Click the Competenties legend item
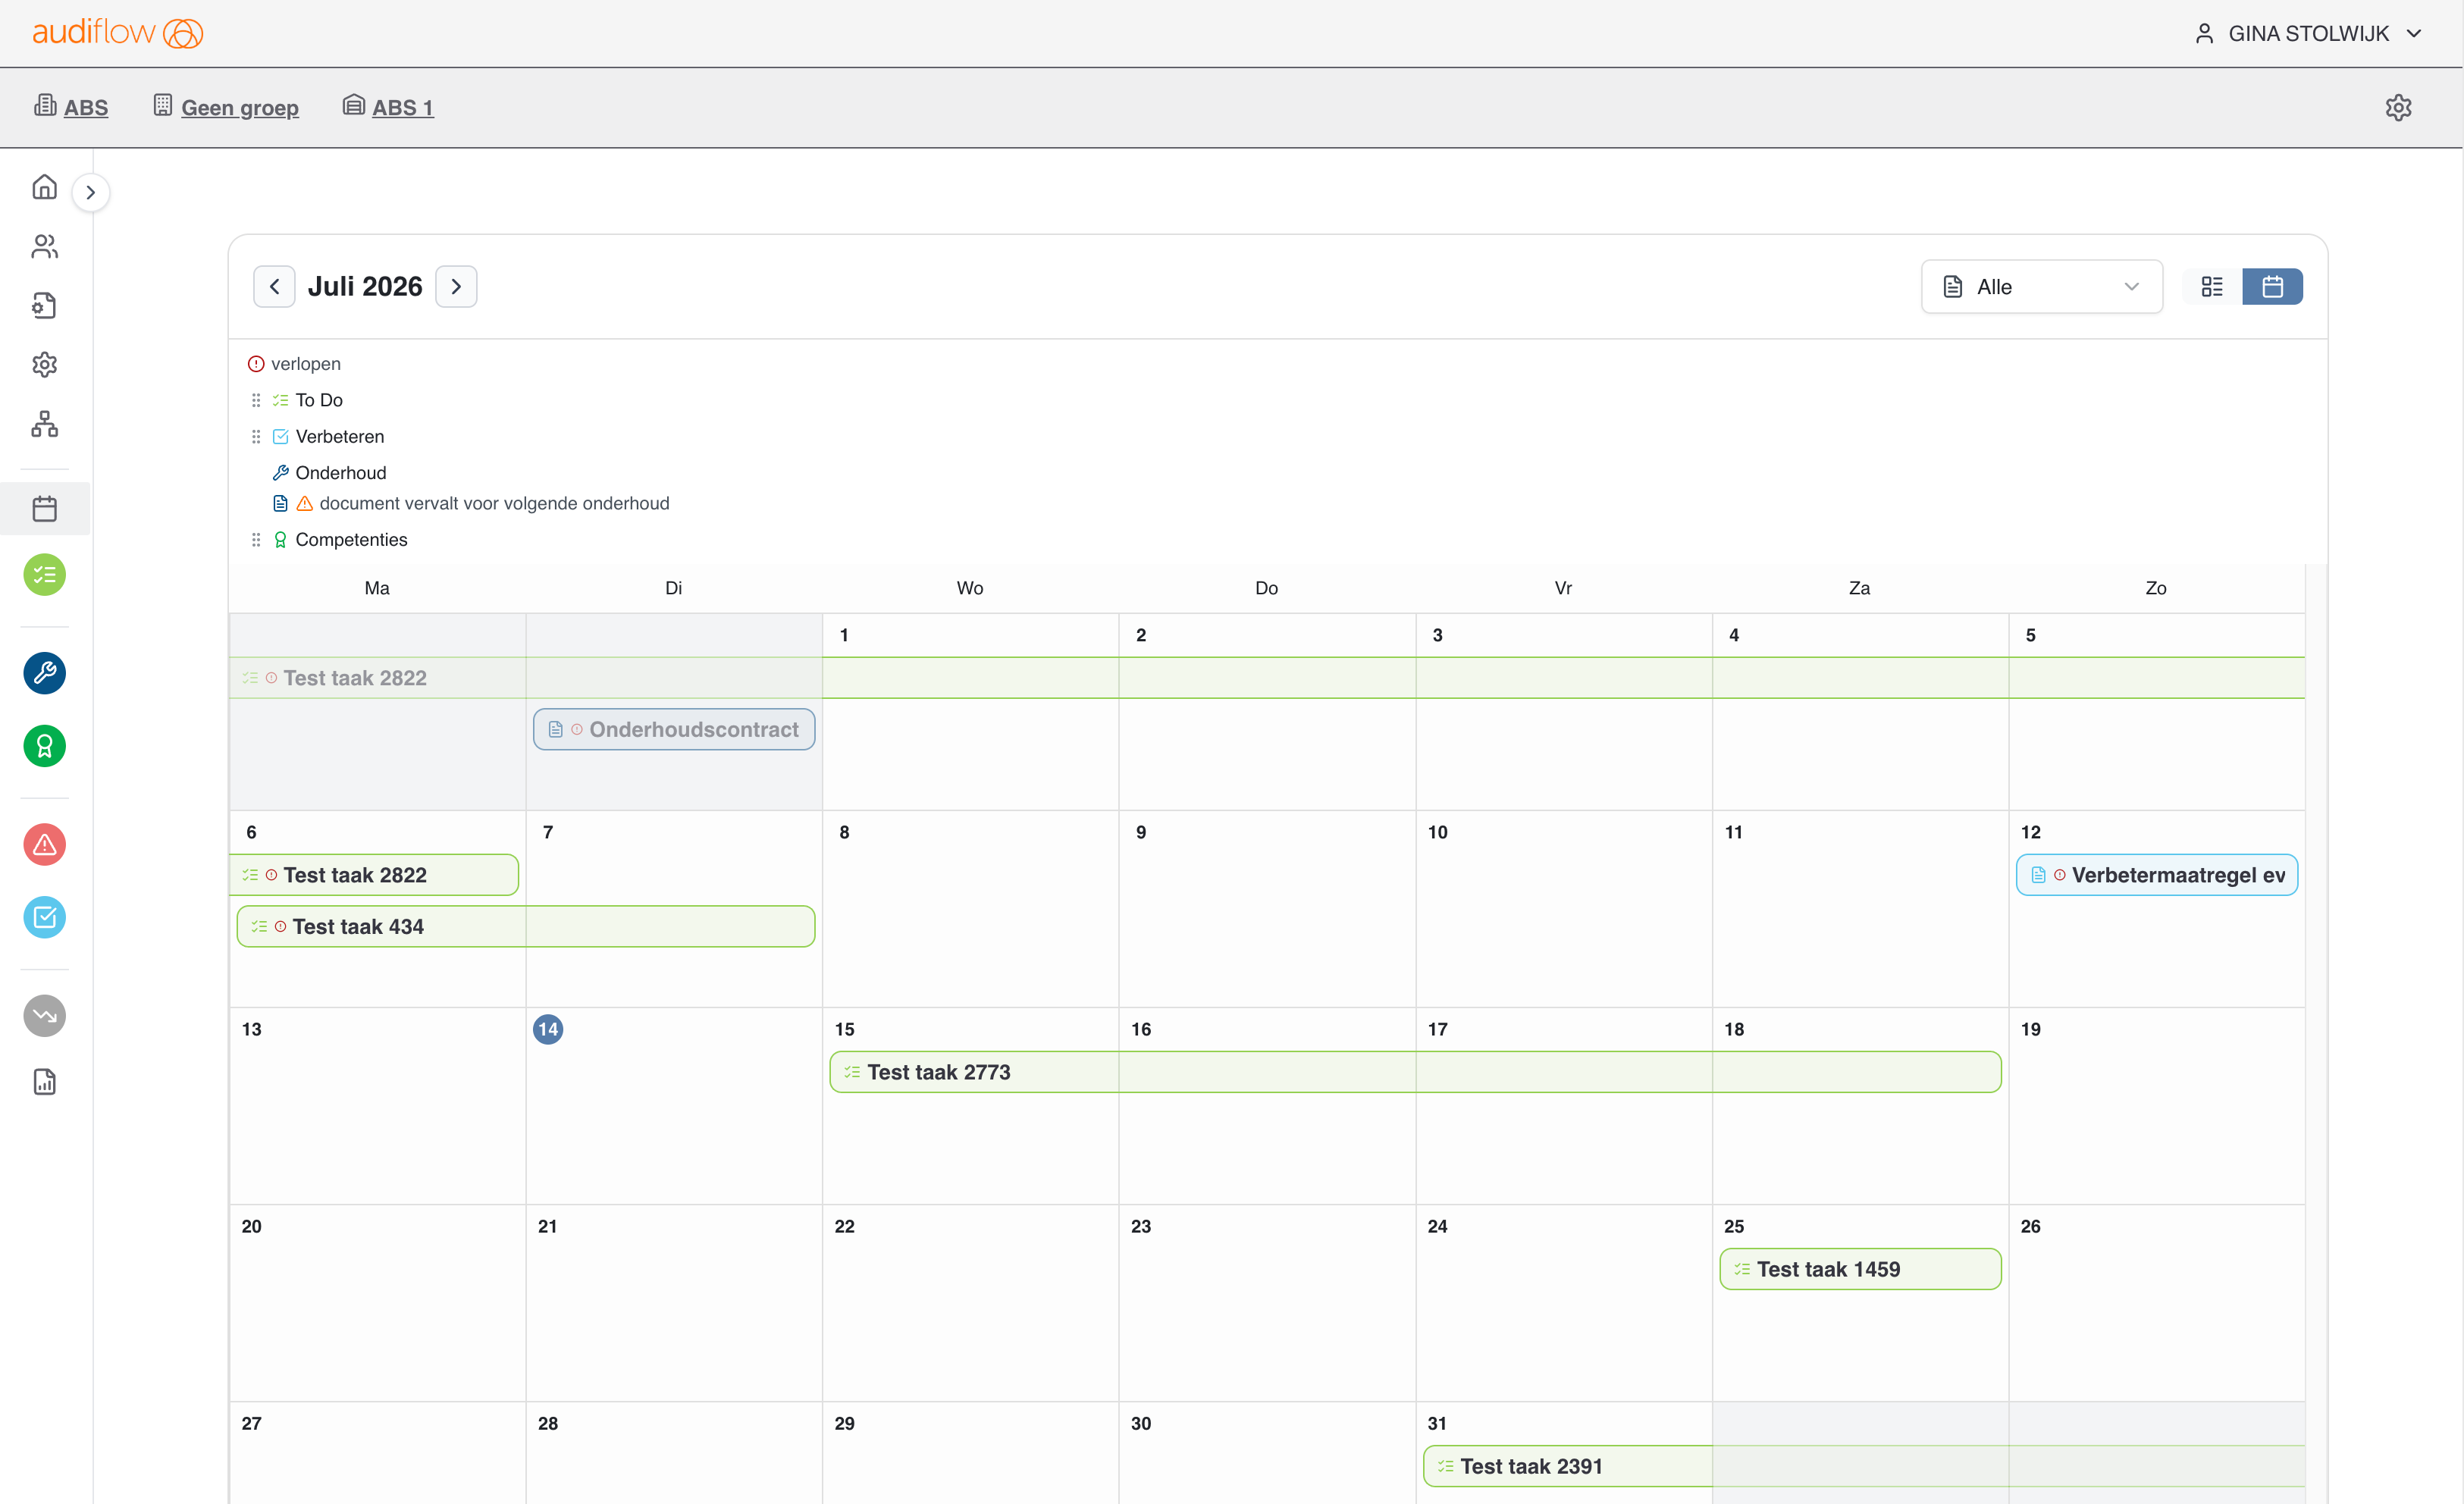The width and height of the screenshot is (2464, 1504). pos(340,540)
